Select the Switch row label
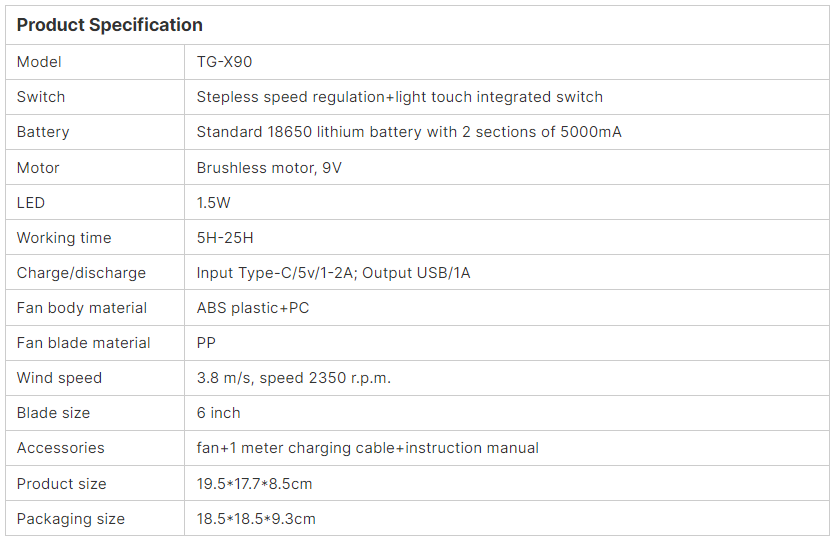 (x=41, y=97)
